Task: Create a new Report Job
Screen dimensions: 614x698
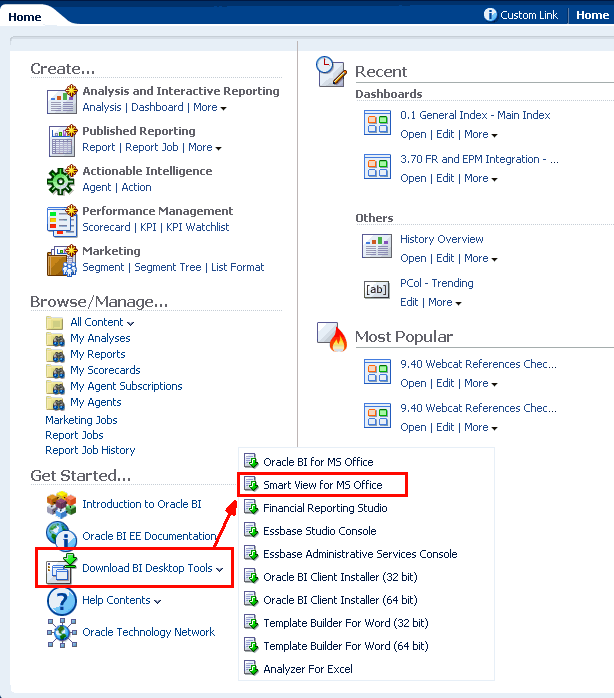Action: pyautogui.click(x=152, y=147)
